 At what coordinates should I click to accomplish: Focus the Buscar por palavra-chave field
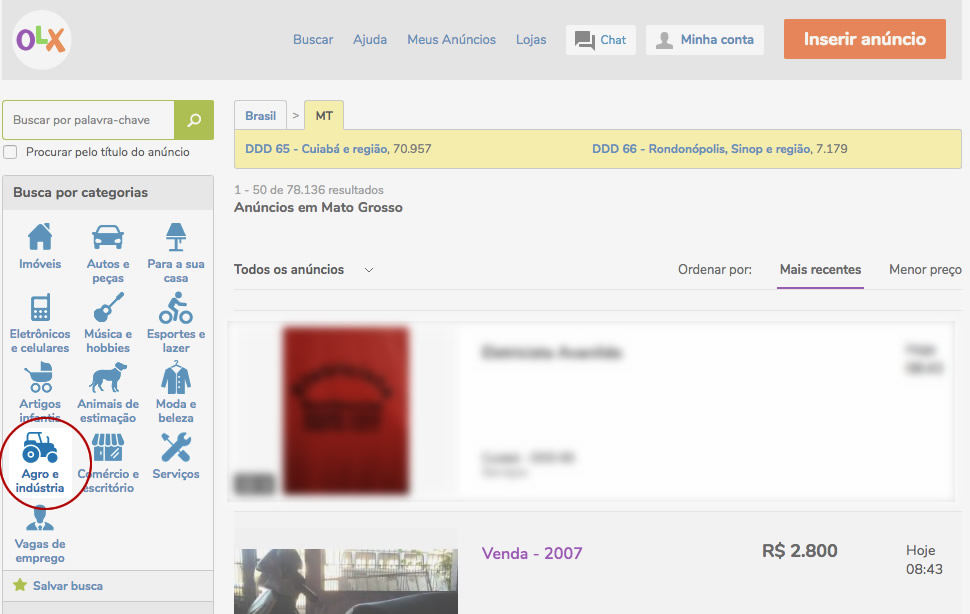click(88, 120)
